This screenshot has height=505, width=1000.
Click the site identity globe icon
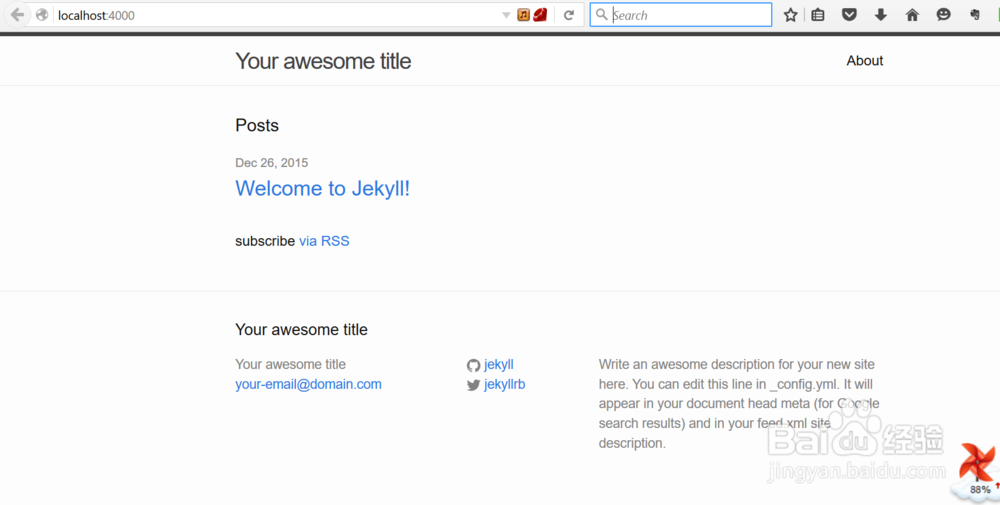[x=42, y=15]
